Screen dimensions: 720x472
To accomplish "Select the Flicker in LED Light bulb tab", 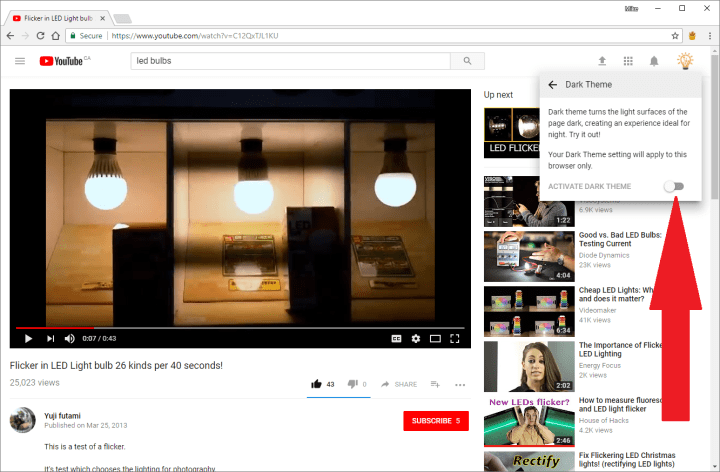I will (x=55, y=18).
